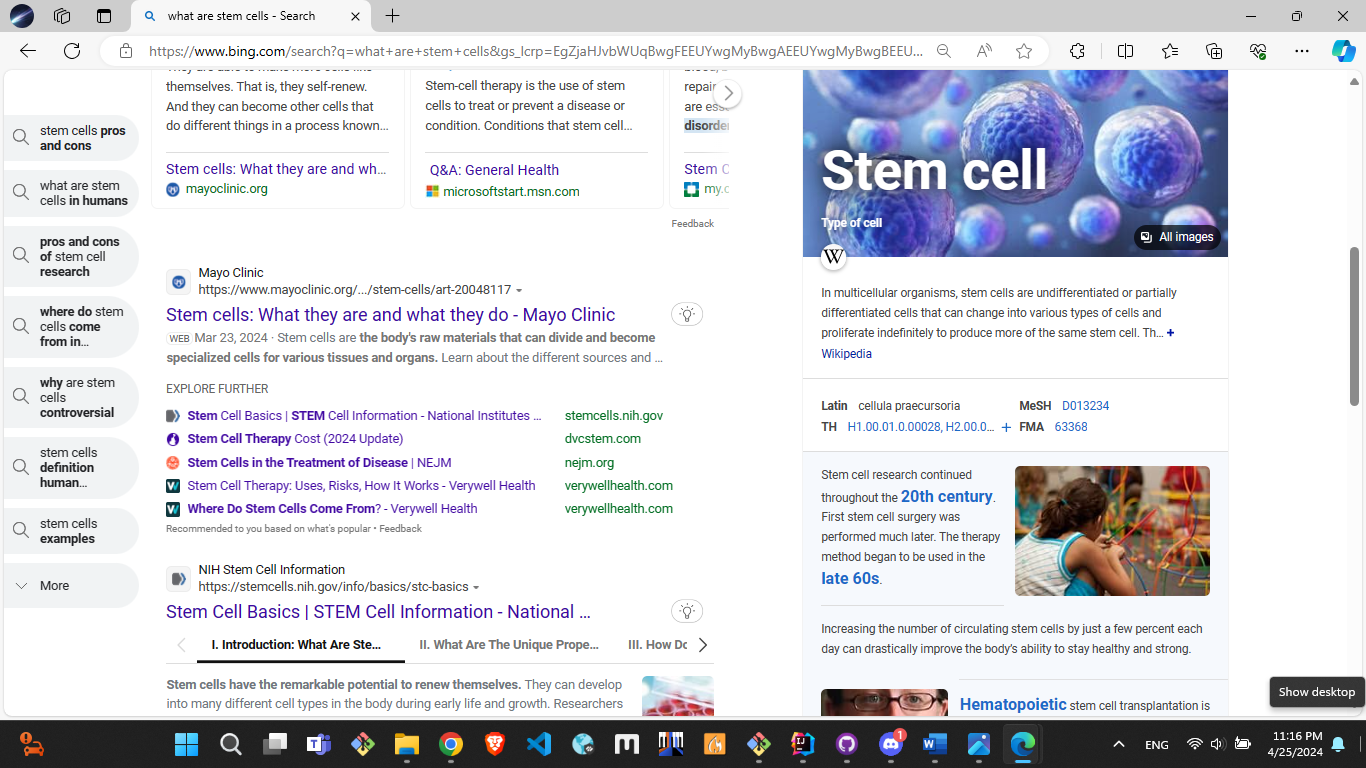
Task: Open Visual Studio Code from taskbar
Action: (539, 744)
